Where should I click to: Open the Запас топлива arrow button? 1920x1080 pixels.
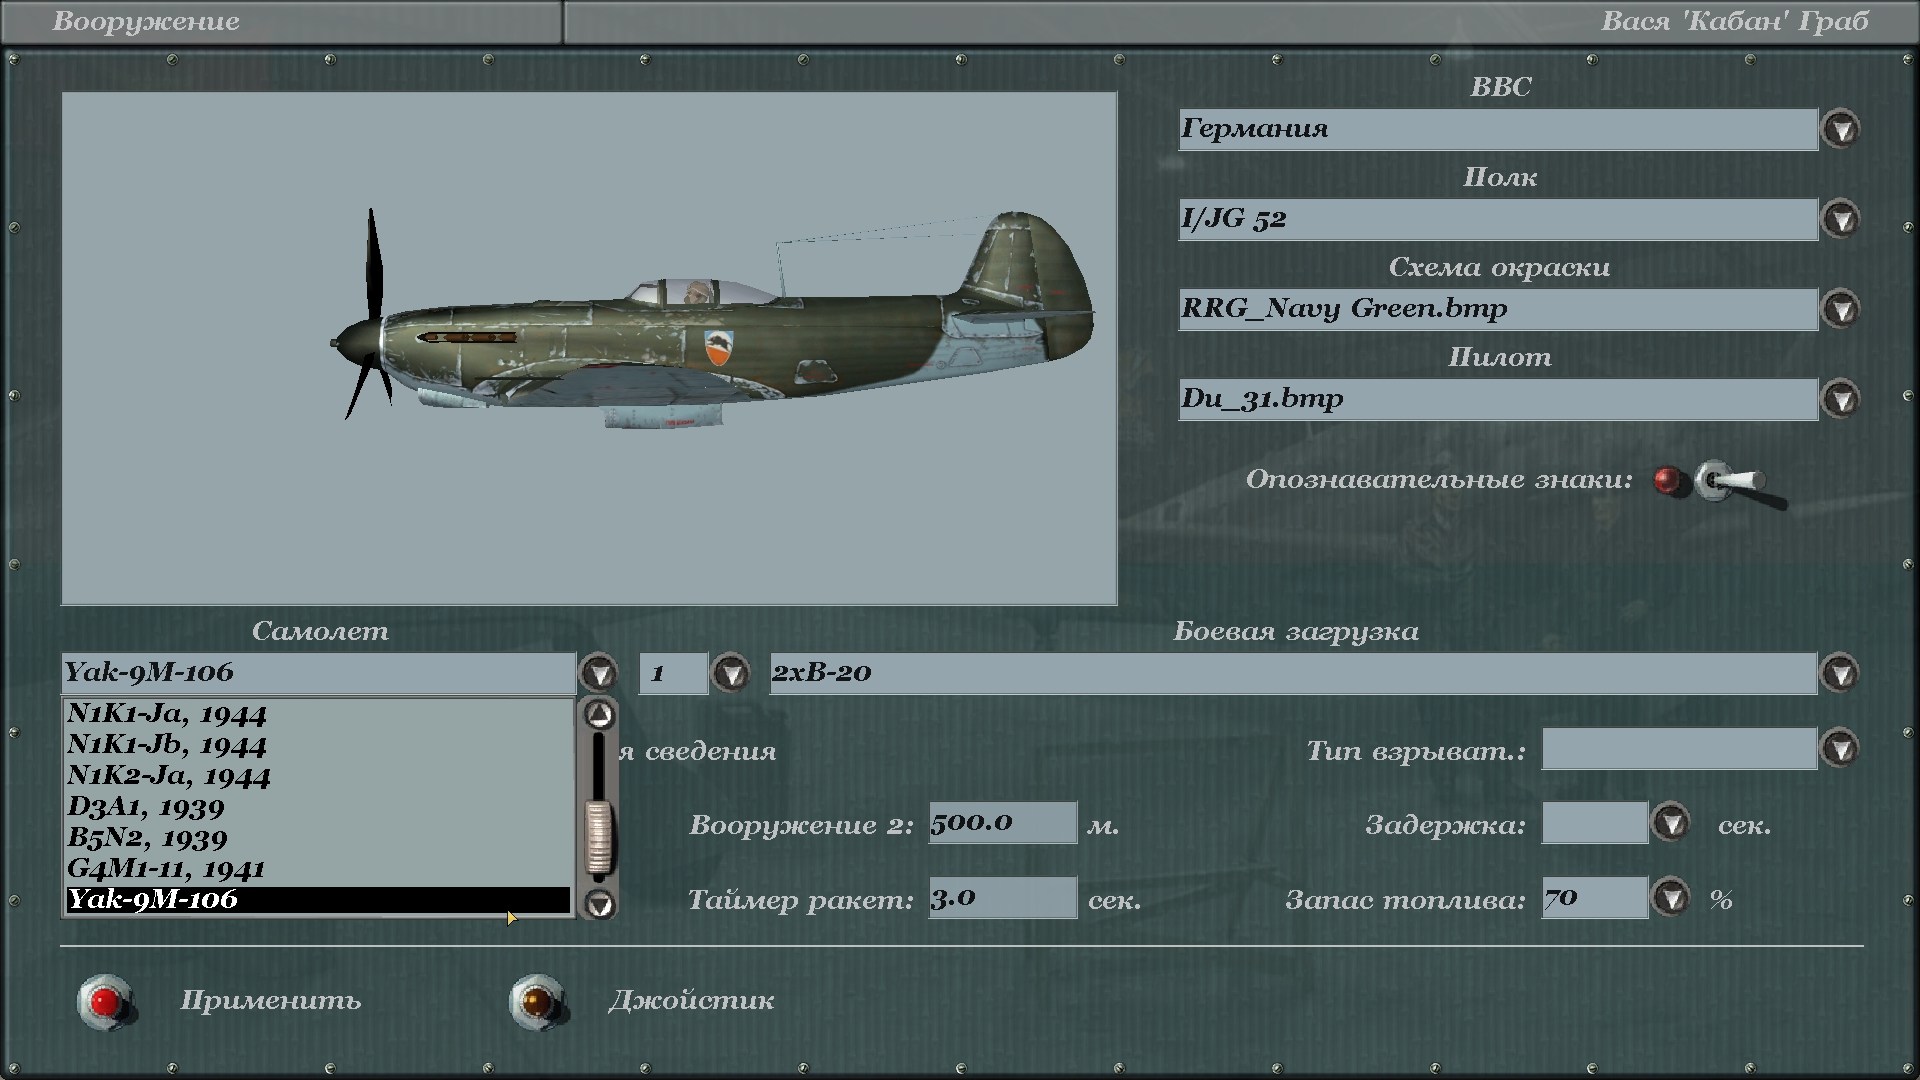click(x=1670, y=898)
